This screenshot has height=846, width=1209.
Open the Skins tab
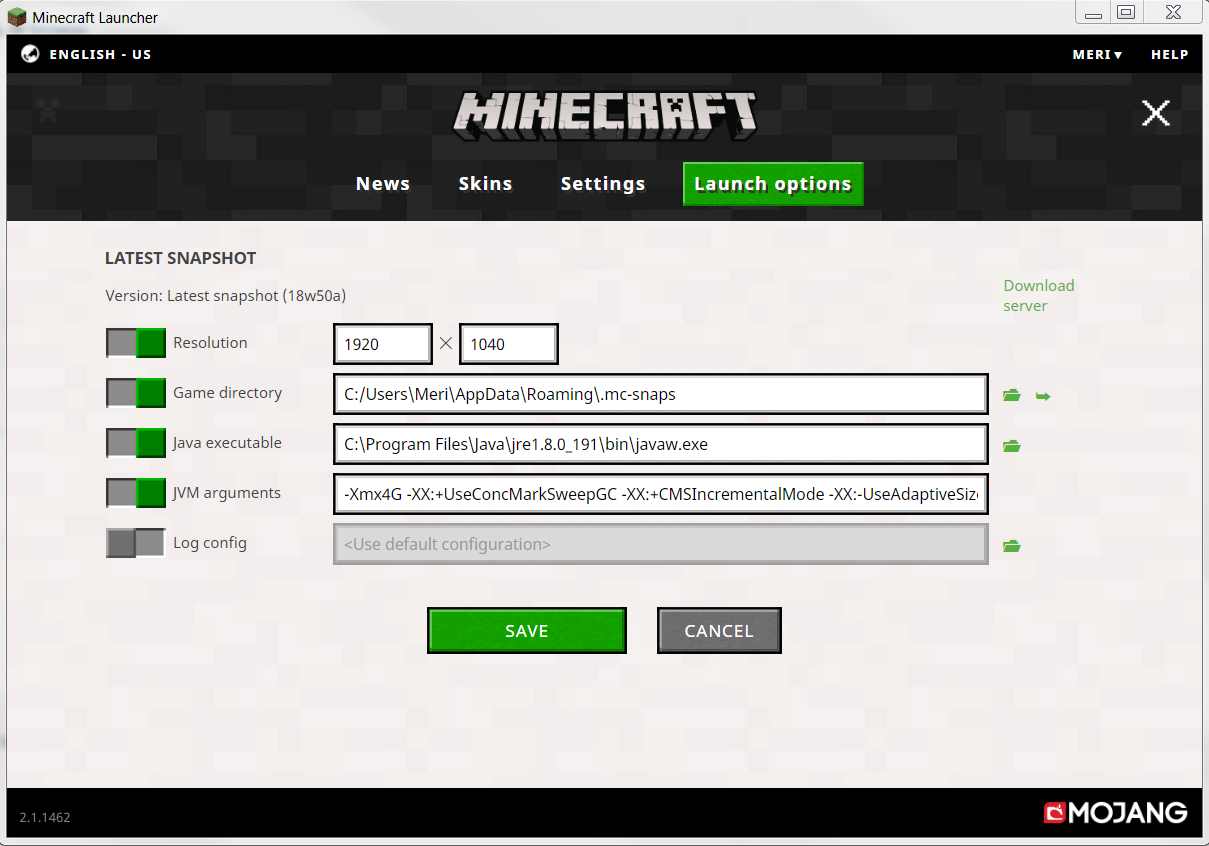click(485, 184)
